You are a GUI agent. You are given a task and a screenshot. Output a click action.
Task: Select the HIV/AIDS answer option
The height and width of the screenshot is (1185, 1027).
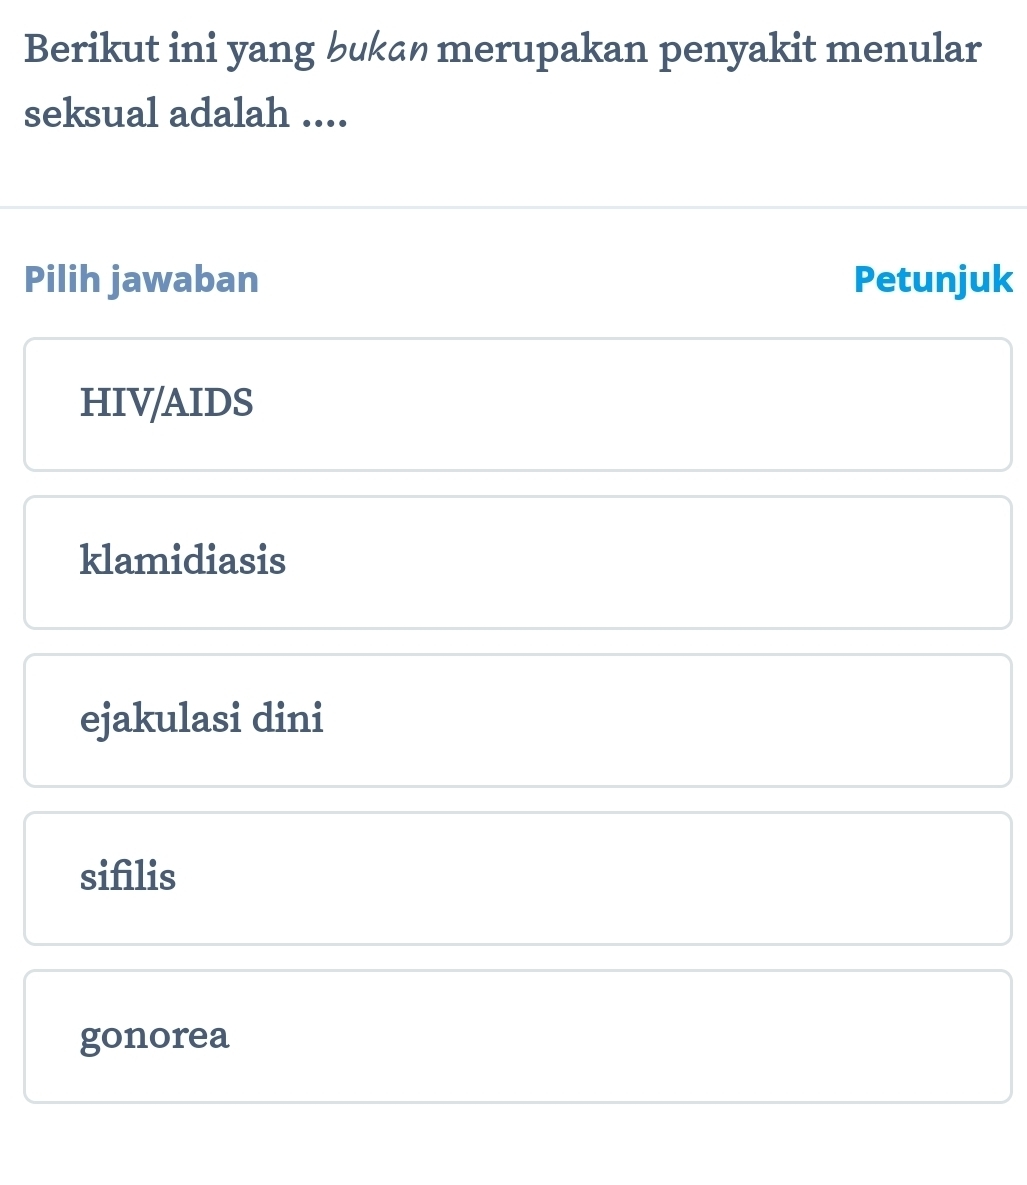click(x=518, y=404)
